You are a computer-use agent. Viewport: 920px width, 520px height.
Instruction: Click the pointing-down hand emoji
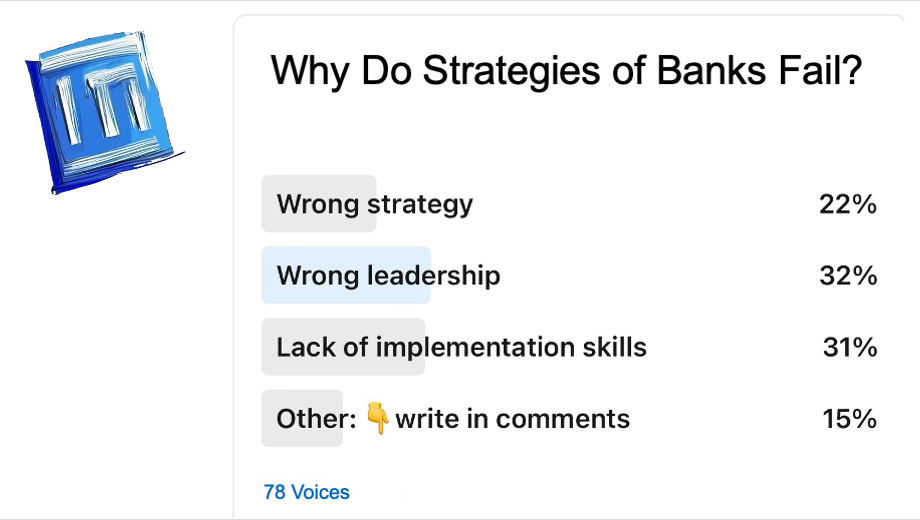pos(377,418)
